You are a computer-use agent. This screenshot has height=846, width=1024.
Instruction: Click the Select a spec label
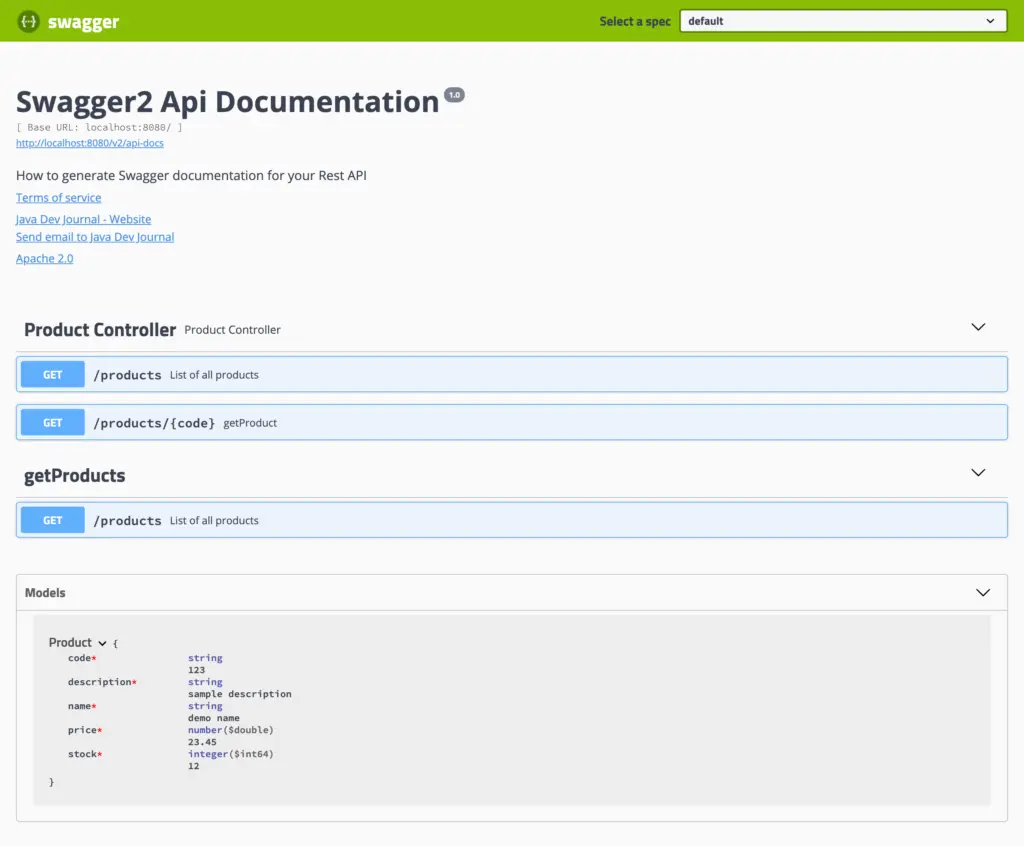coord(635,22)
